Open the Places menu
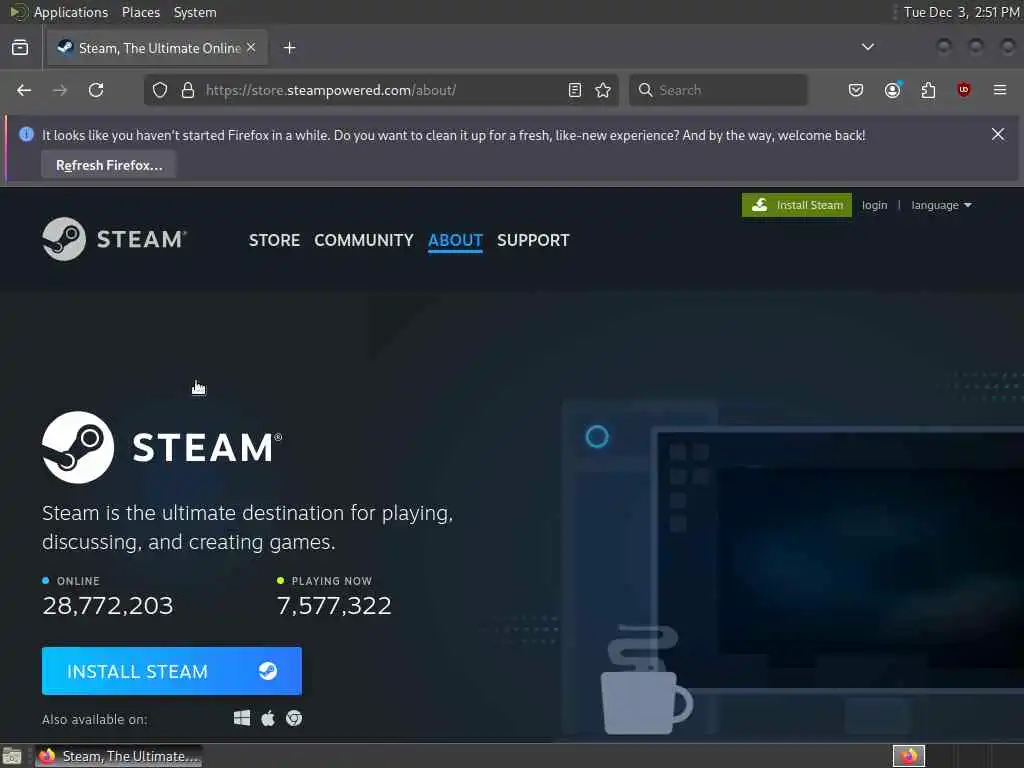 coord(141,12)
